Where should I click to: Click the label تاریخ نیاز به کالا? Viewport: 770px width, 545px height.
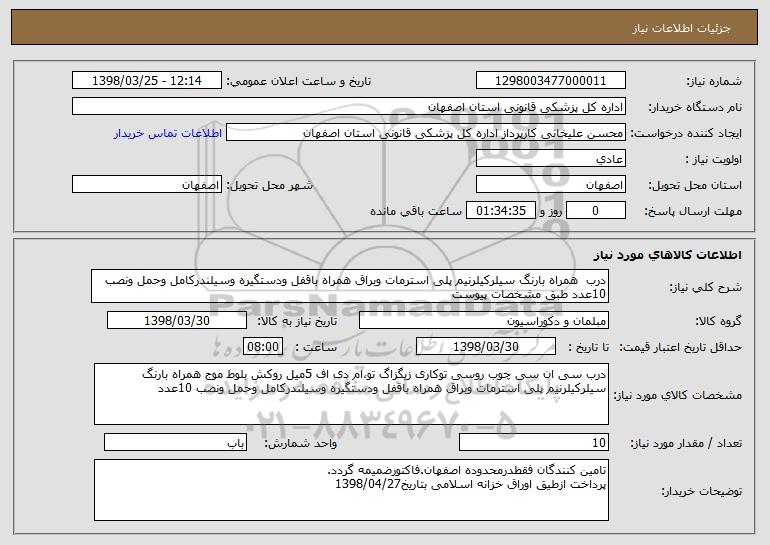point(297,321)
